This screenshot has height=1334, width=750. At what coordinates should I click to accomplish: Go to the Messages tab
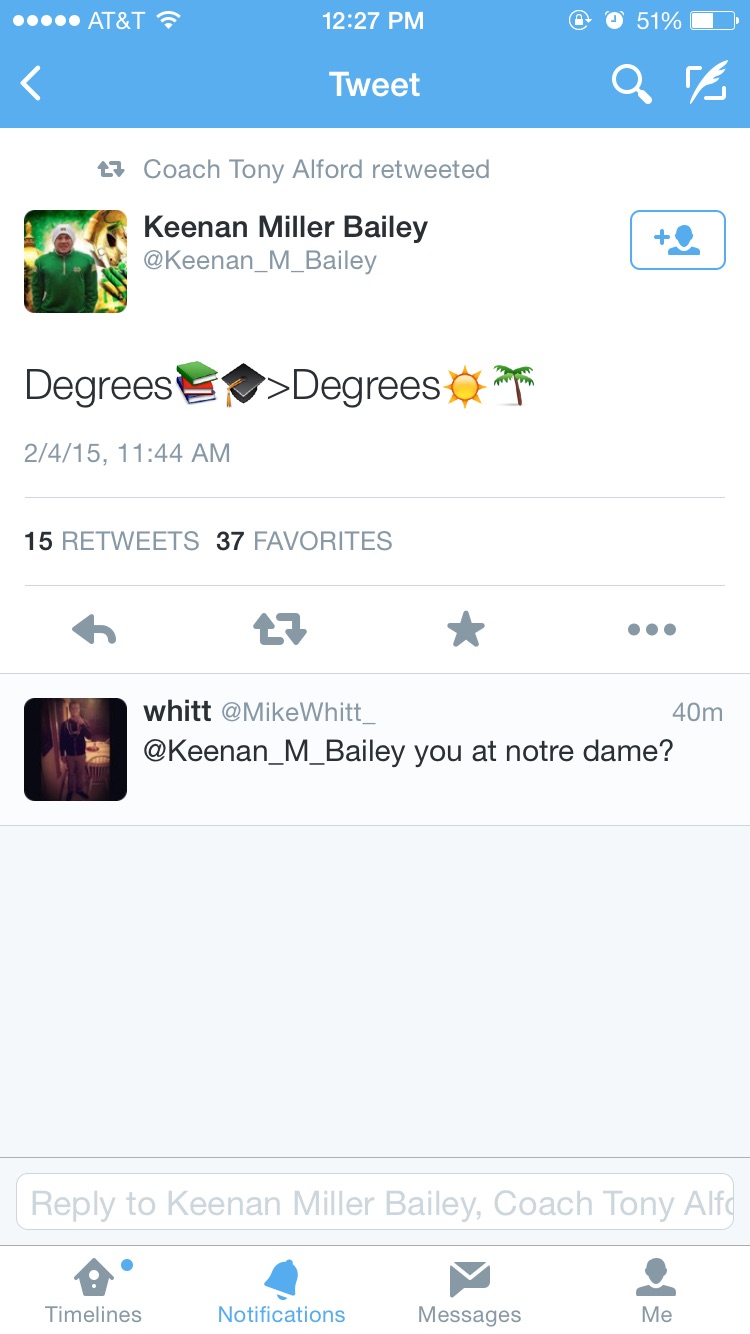[469, 1290]
